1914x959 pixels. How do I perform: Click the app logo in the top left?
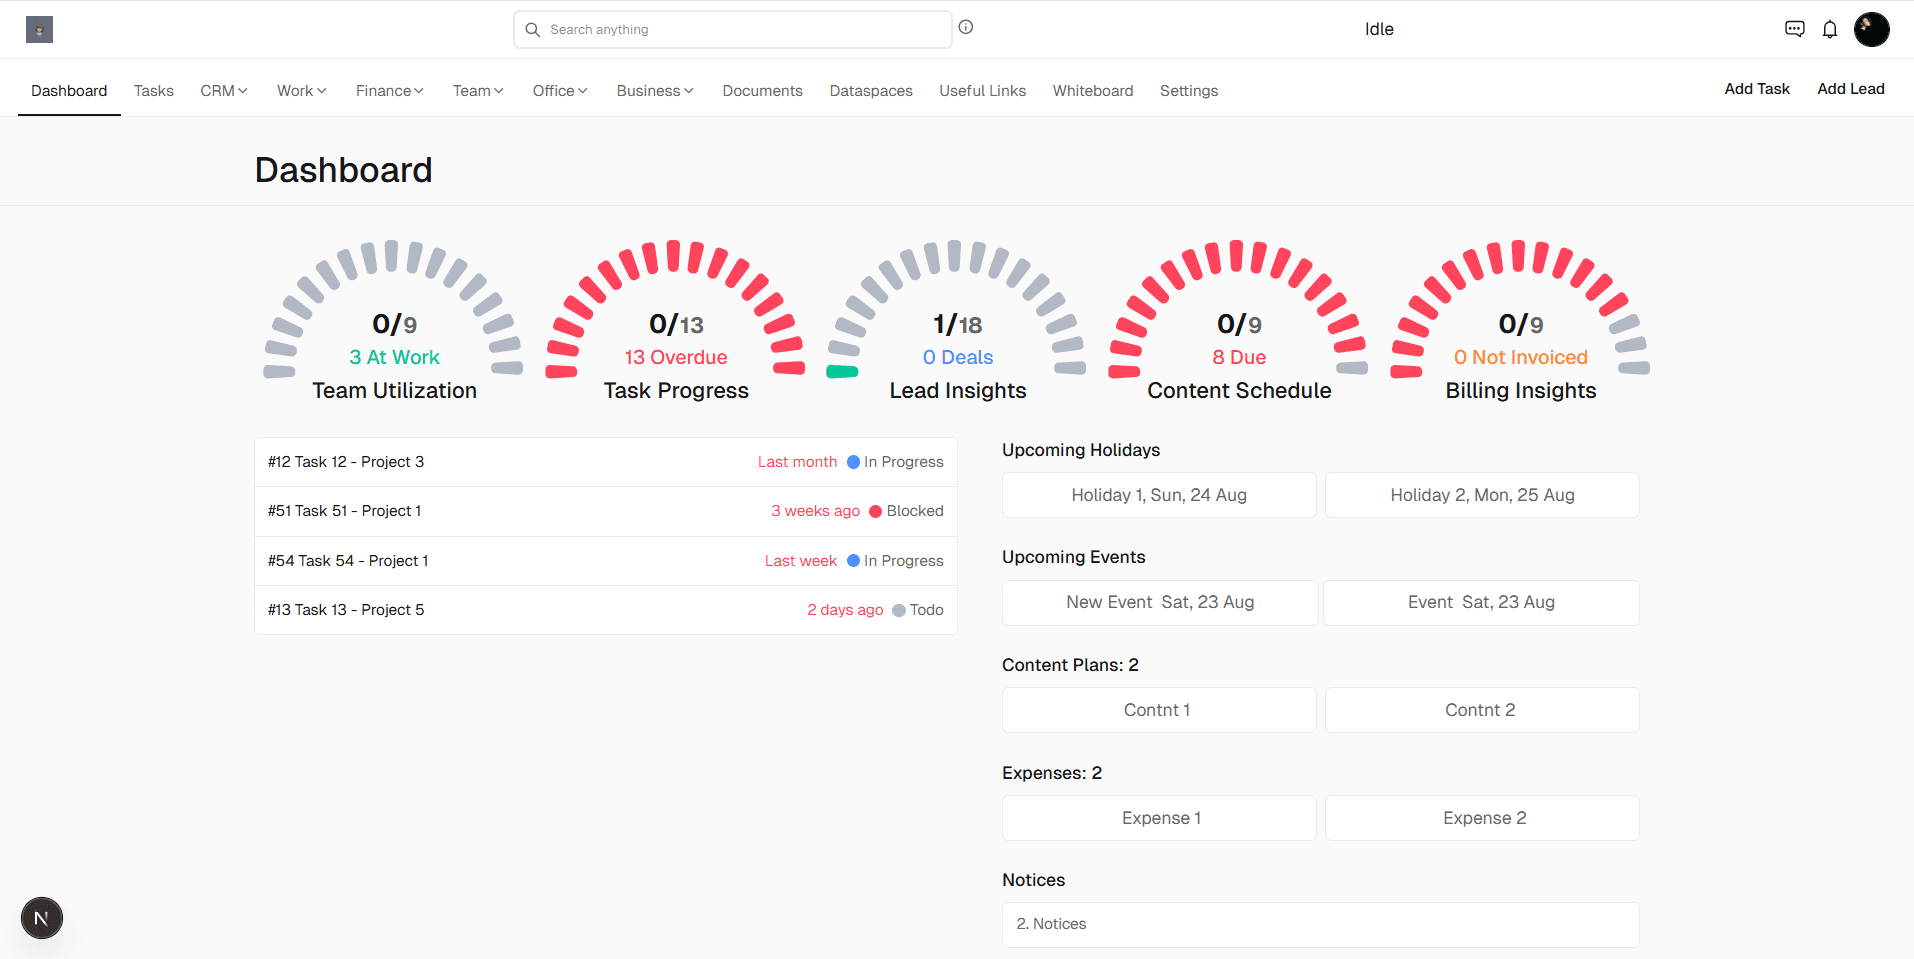(x=38, y=29)
